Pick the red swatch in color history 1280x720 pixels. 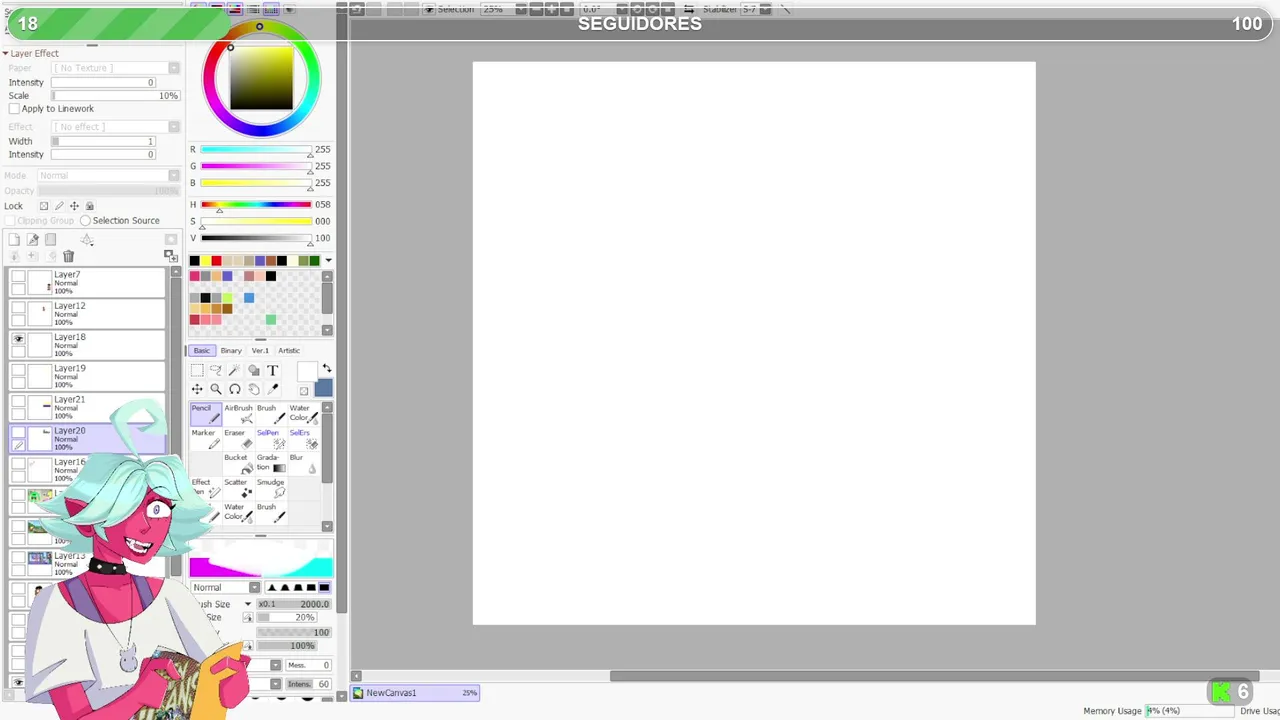(x=216, y=261)
